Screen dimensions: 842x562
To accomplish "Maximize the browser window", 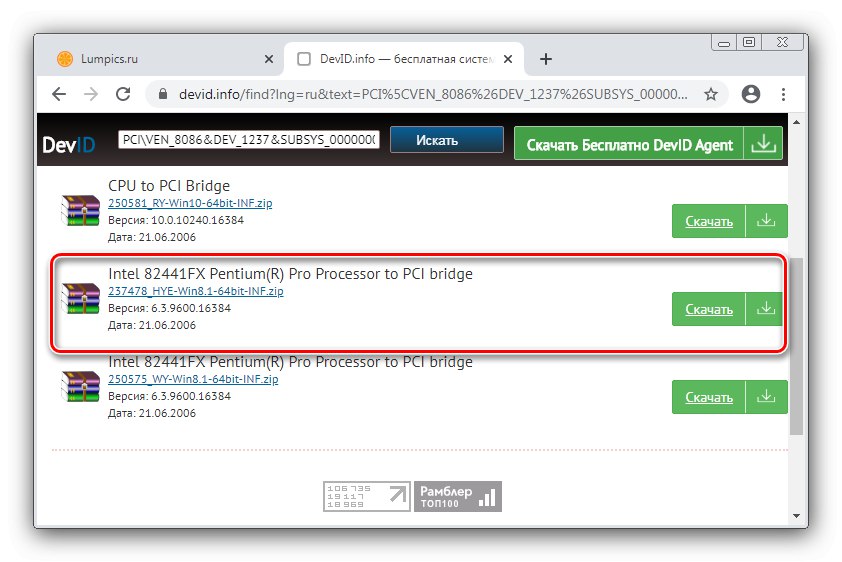I will pos(749,42).
